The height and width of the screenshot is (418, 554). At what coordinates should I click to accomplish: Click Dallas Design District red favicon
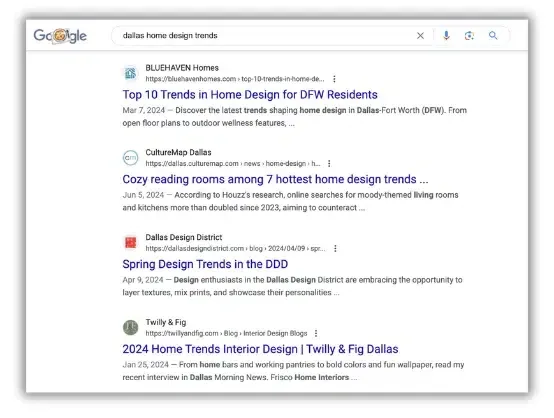pyautogui.click(x=131, y=242)
